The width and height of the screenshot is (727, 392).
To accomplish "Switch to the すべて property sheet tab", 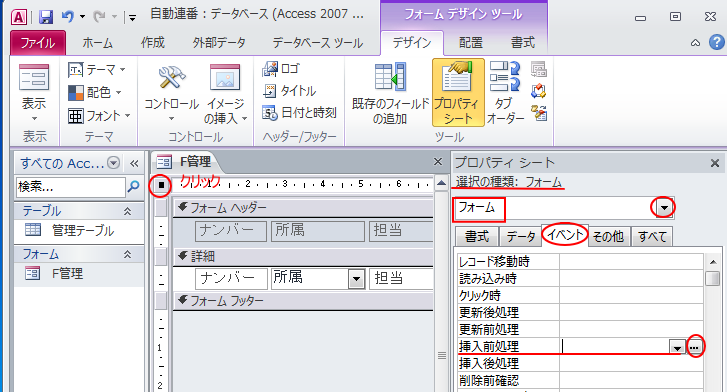I will (652, 237).
